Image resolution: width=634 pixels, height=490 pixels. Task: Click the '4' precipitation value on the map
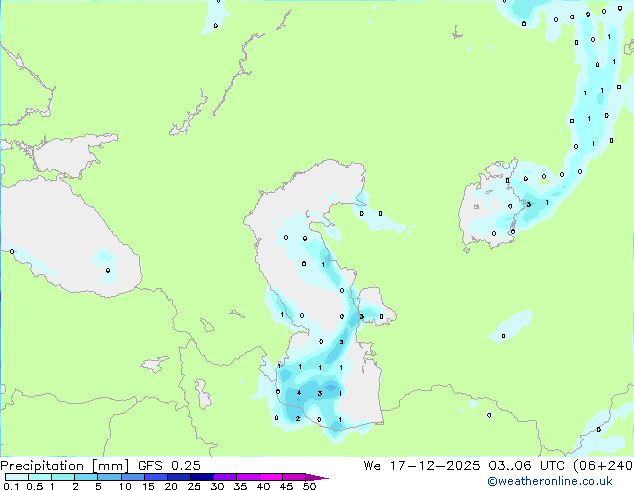(x=299, y=393)
